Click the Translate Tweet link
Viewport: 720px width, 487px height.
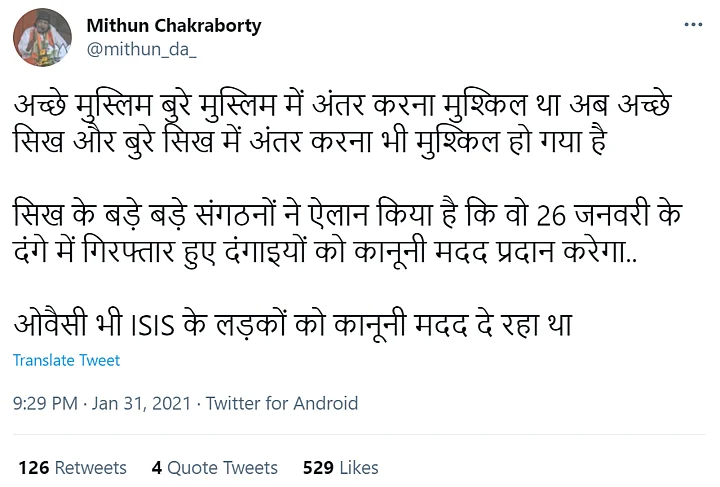pyautogui.click(x=67, y=360)
